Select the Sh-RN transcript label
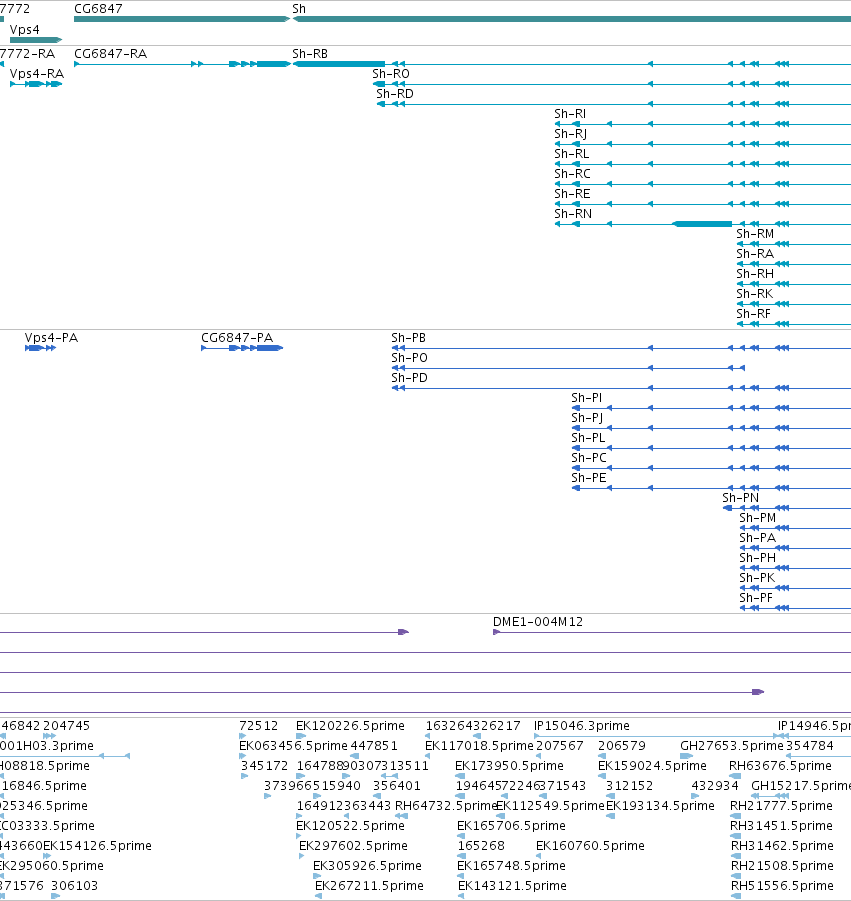The height and width of the screenshot is (901, 851). pos(573,214)
